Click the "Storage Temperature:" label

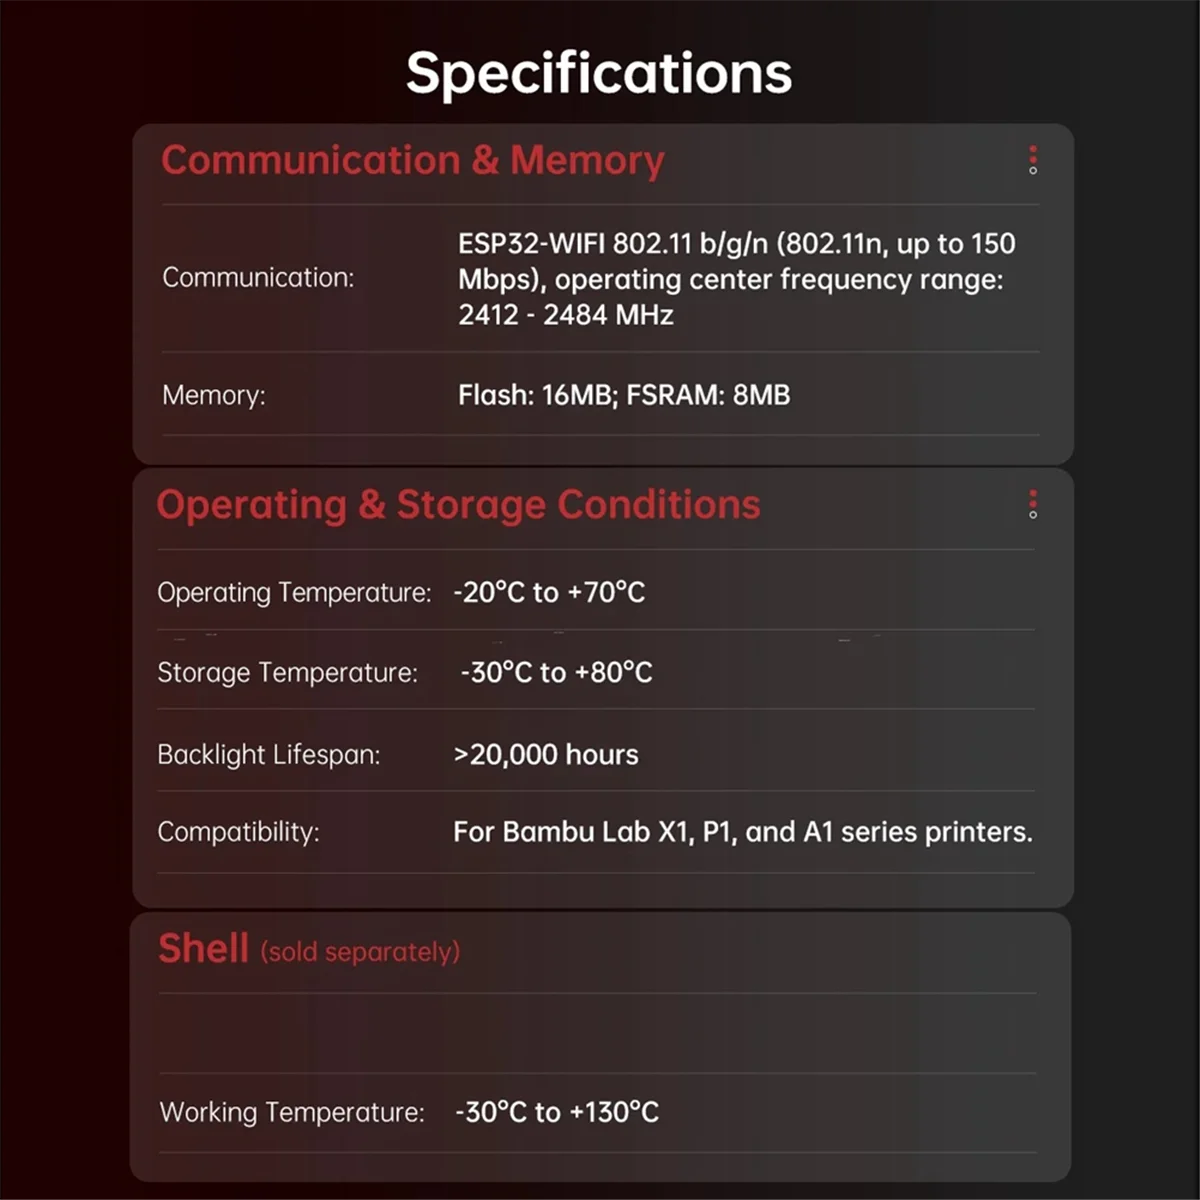click(287, 672)
